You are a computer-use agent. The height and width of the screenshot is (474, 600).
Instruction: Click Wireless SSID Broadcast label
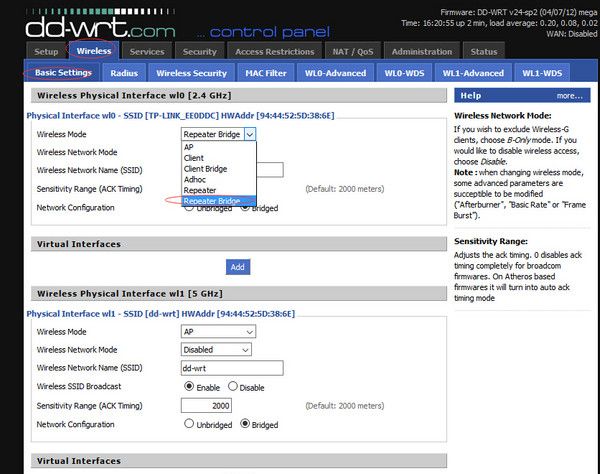click(79, 386)
